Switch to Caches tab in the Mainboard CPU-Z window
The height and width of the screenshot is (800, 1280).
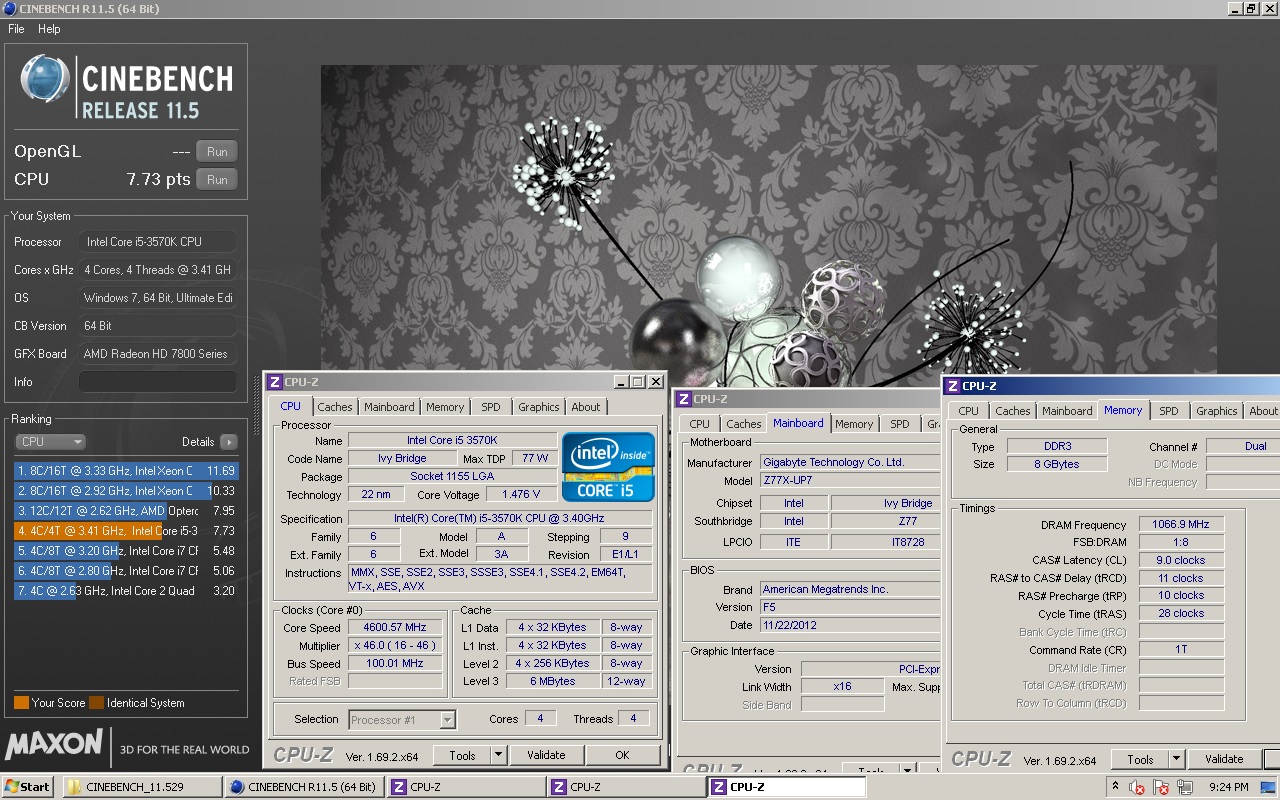[x=743, y=424]
